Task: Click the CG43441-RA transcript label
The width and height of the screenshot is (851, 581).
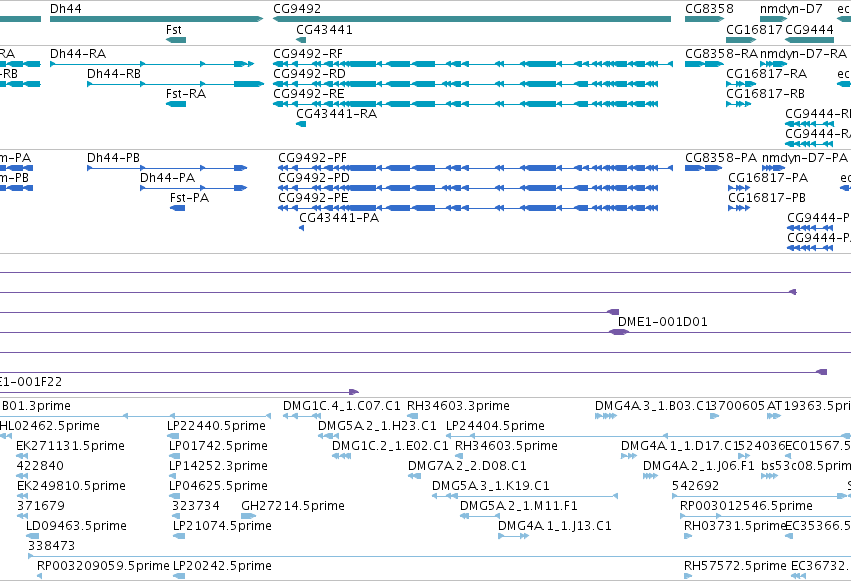Action: coord(336,114)
